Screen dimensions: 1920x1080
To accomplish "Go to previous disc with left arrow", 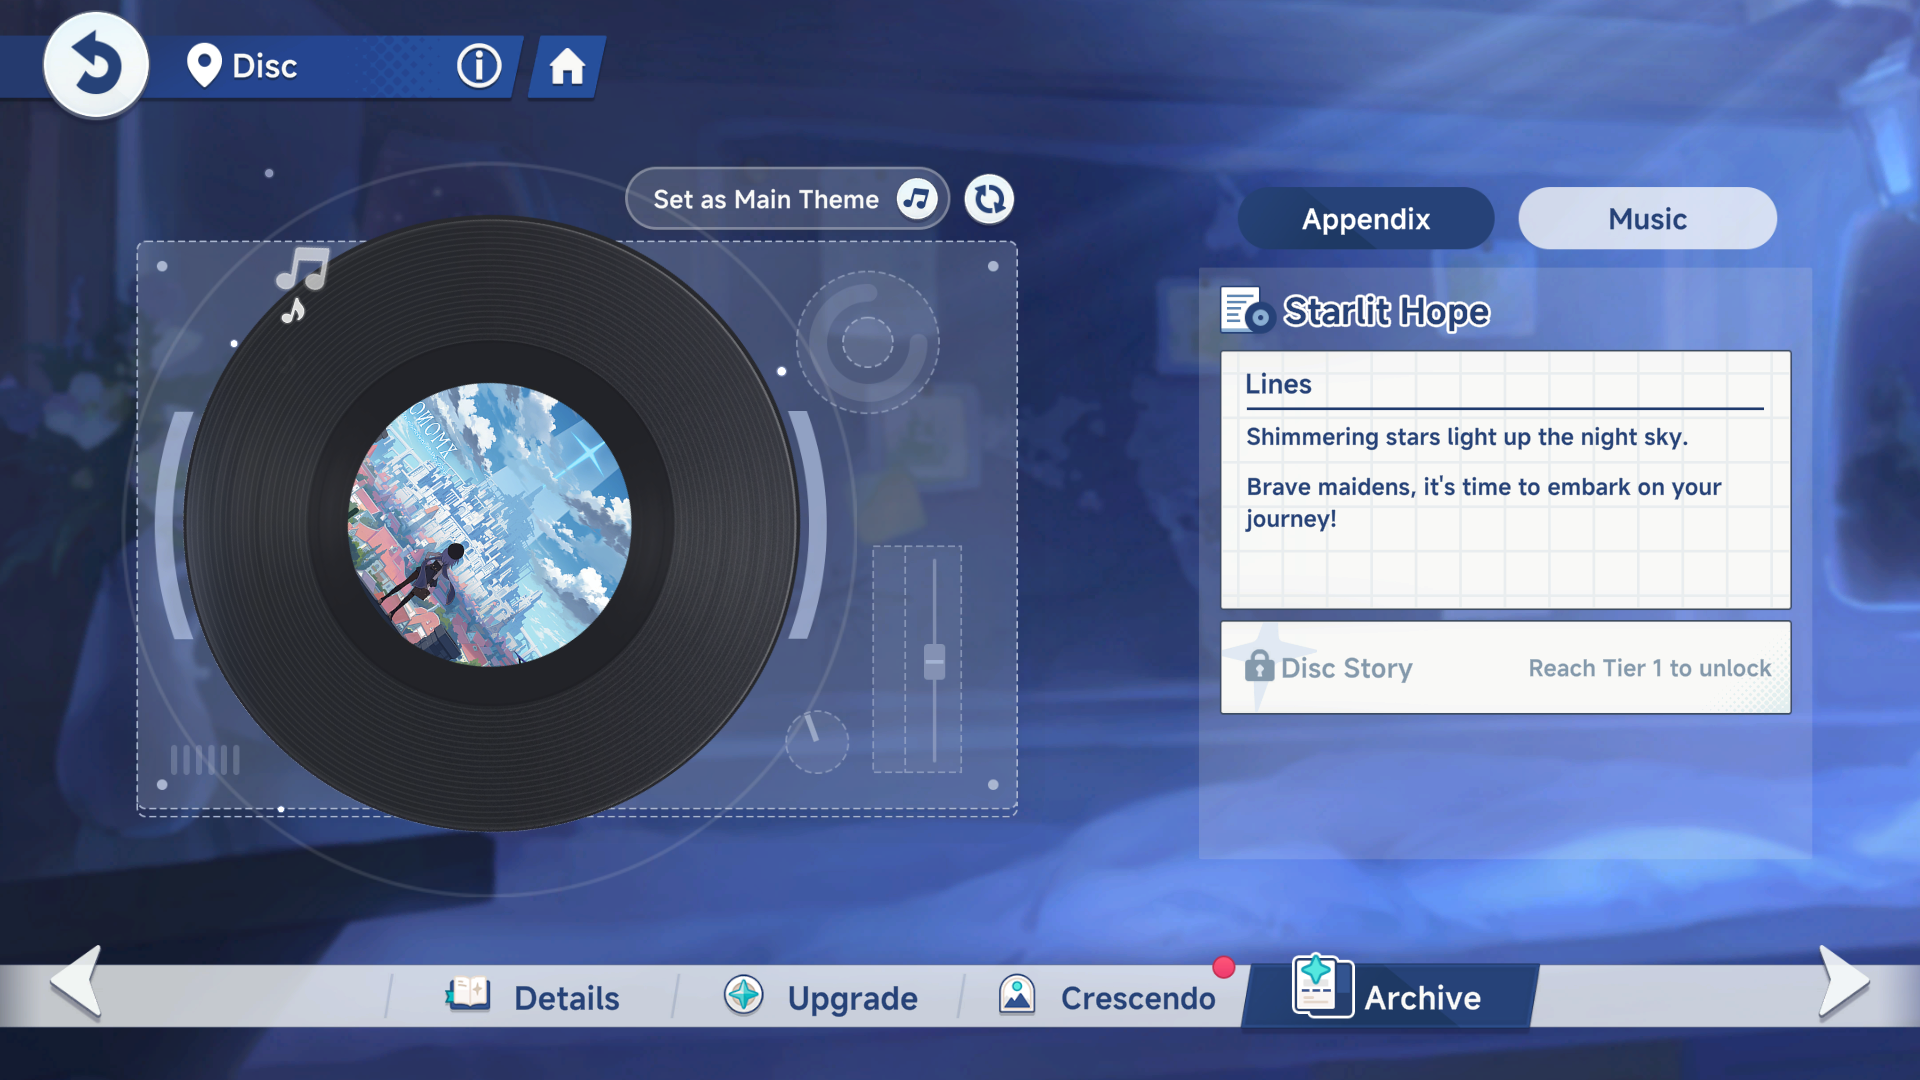I will click(x=78, y=982).
